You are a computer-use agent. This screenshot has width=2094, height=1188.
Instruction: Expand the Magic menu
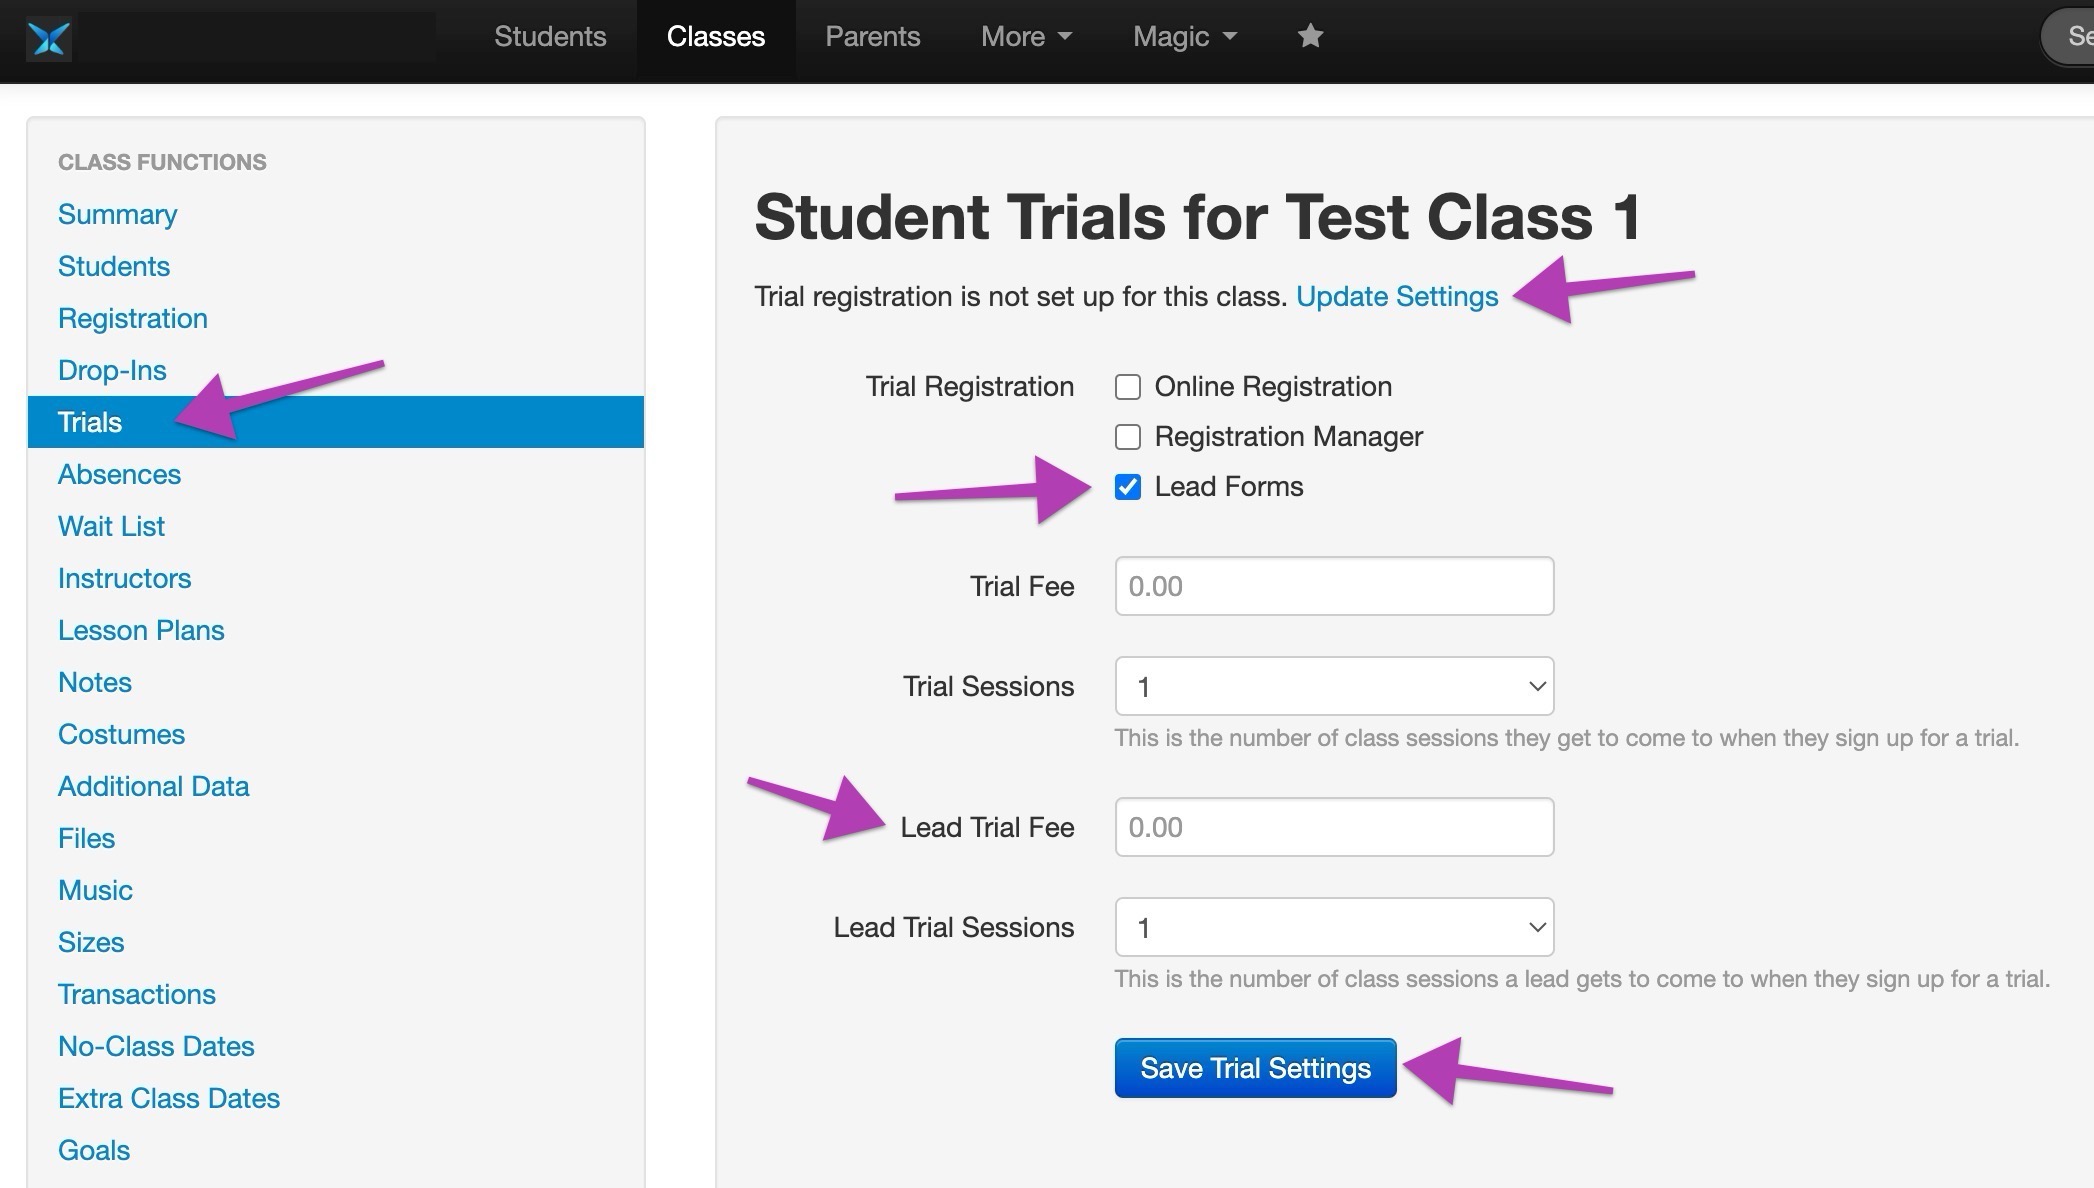[1184, 37]
